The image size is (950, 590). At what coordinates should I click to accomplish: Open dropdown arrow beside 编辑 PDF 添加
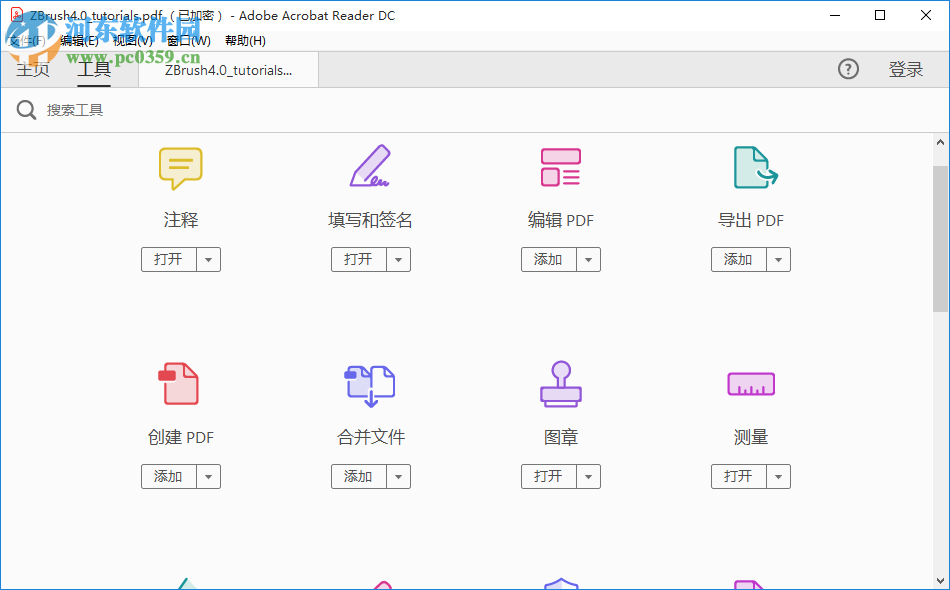pyautogui.click(x=589, y=259)
